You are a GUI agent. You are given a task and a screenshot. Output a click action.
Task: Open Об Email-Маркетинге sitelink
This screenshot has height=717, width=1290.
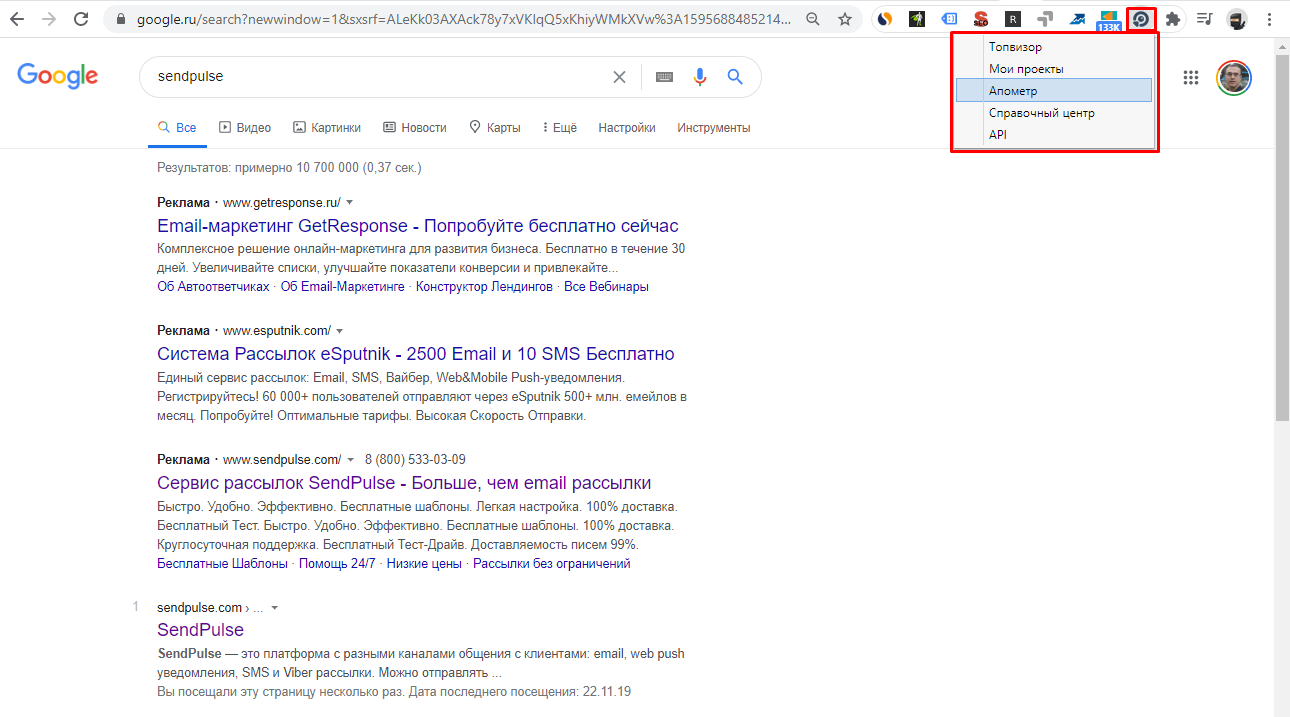tap(343, 287)
